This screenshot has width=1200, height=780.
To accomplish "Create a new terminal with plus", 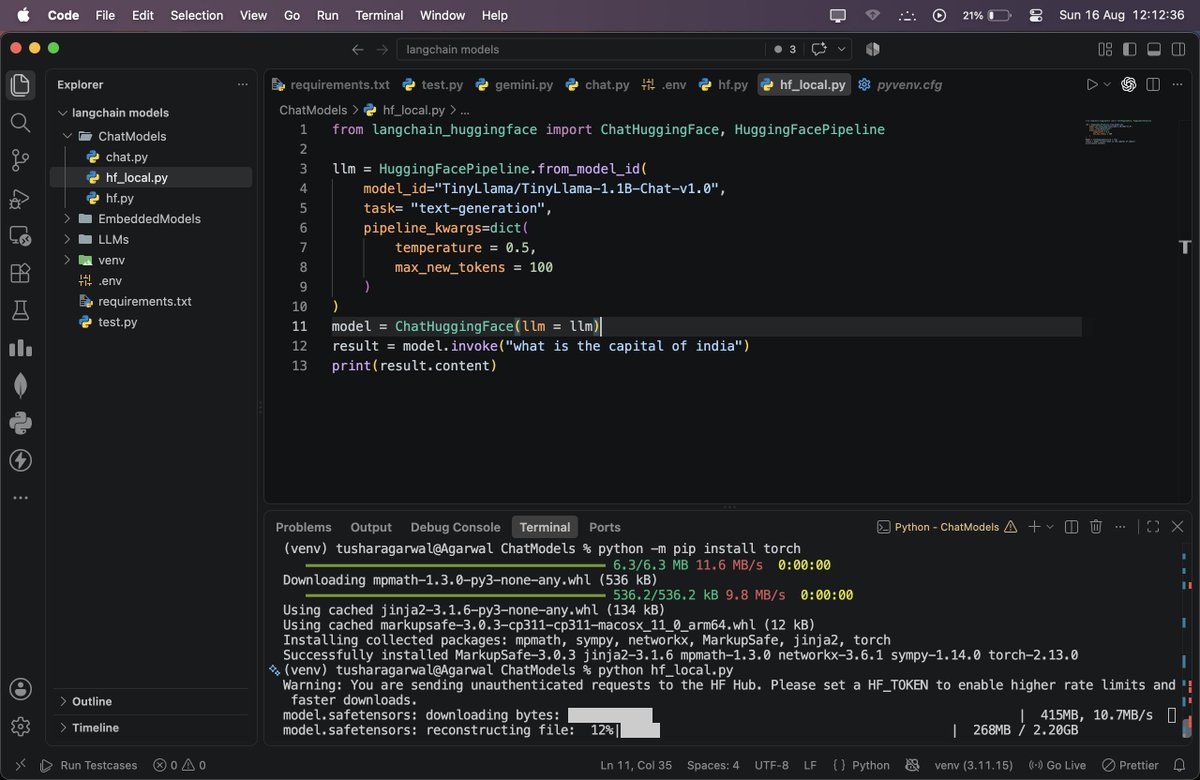I will [x=1035, y=527].
